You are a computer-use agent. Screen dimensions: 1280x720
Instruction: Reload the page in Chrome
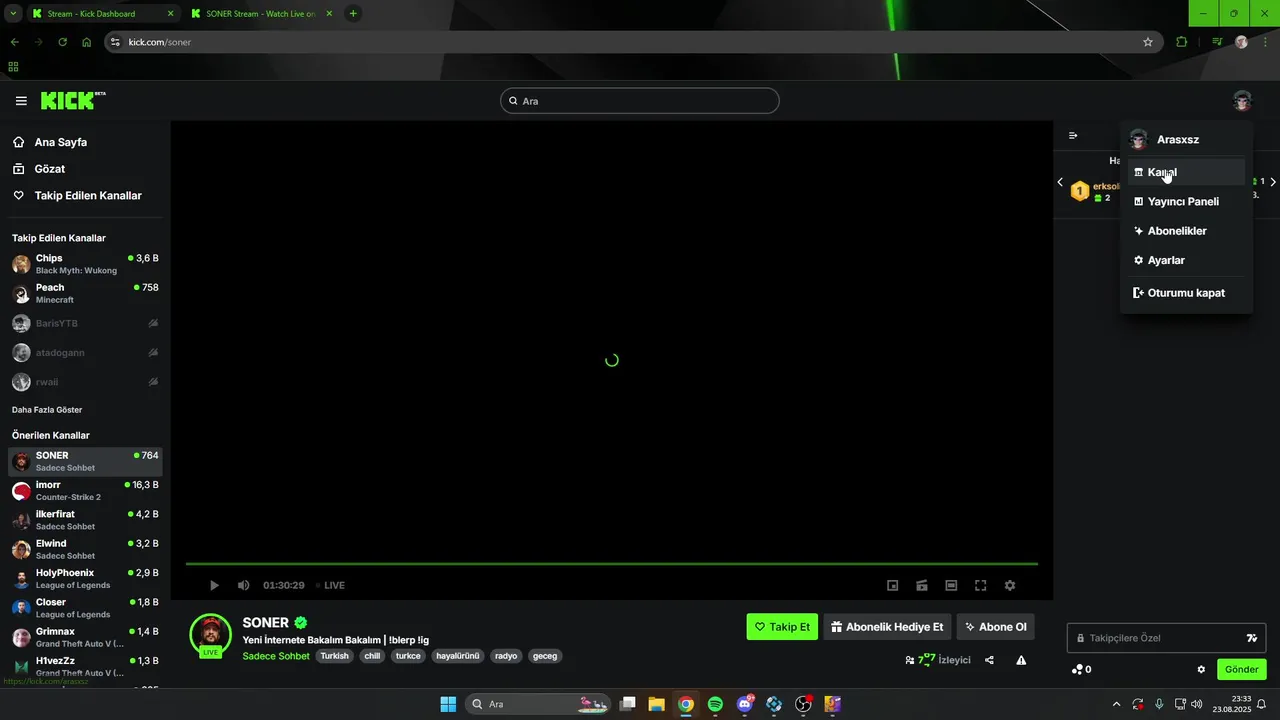62,42
